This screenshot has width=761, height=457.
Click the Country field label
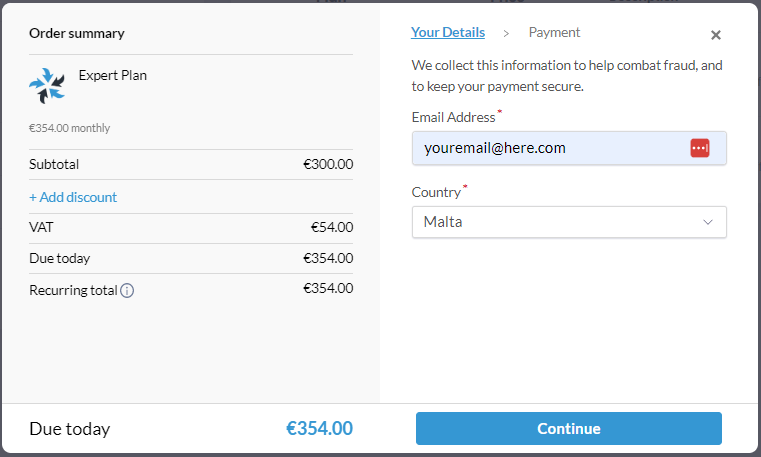tap(436, 193)
